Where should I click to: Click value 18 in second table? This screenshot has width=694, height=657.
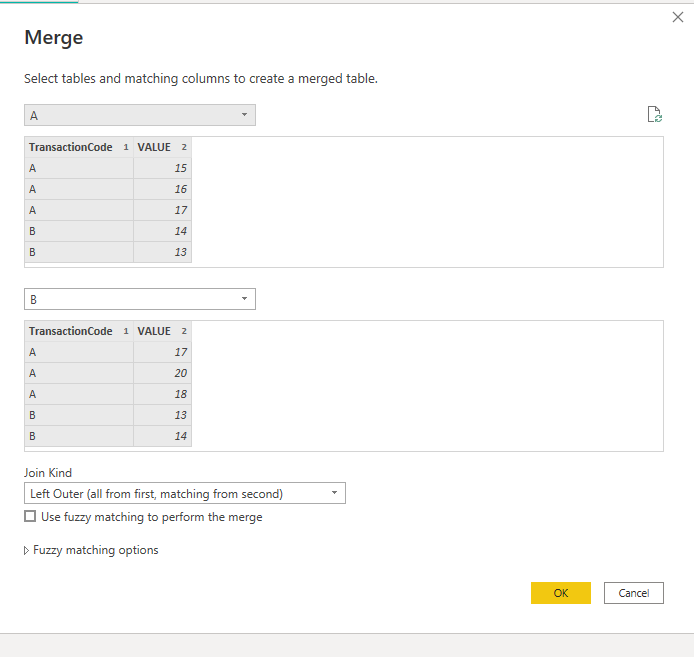[162, 394]
